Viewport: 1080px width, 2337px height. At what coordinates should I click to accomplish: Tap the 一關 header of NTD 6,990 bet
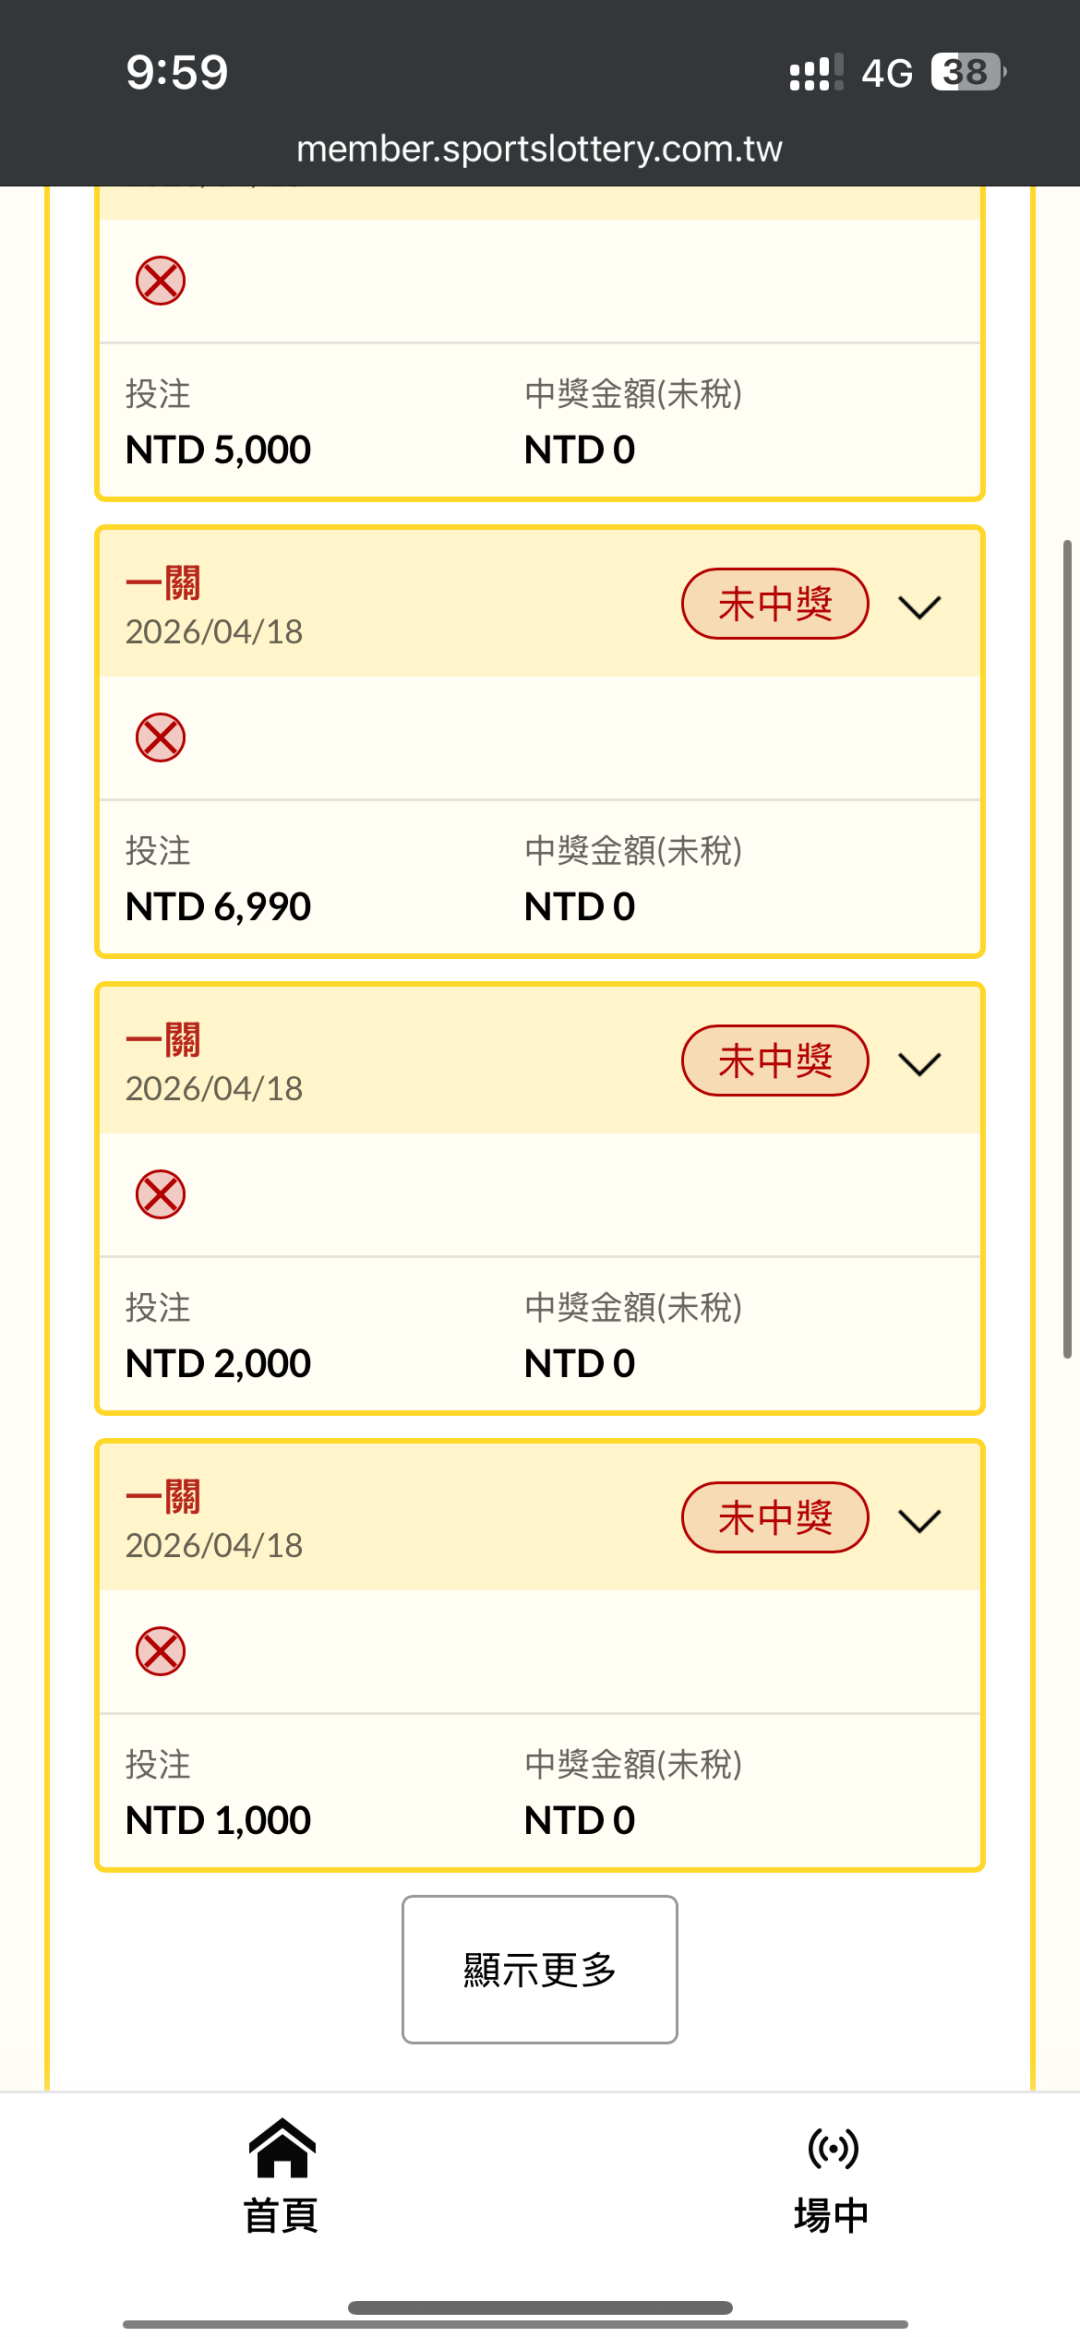pos(163,583)
